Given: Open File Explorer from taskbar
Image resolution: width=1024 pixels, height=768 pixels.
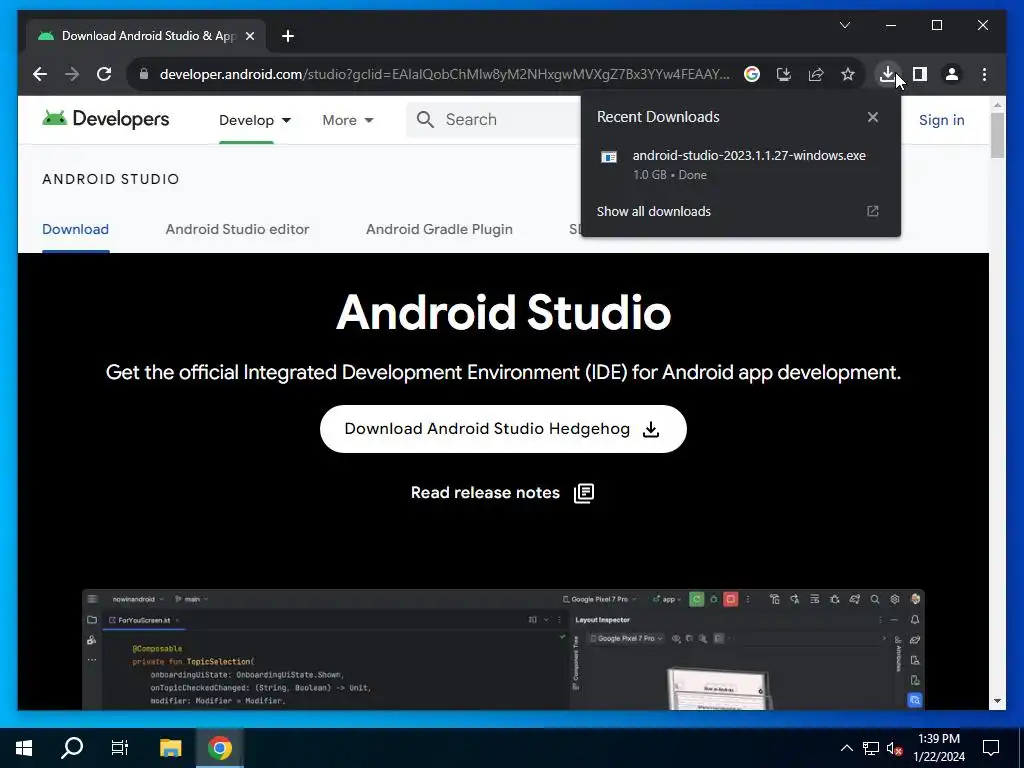Looking at the screenshot, I should (x=170, y=748).
